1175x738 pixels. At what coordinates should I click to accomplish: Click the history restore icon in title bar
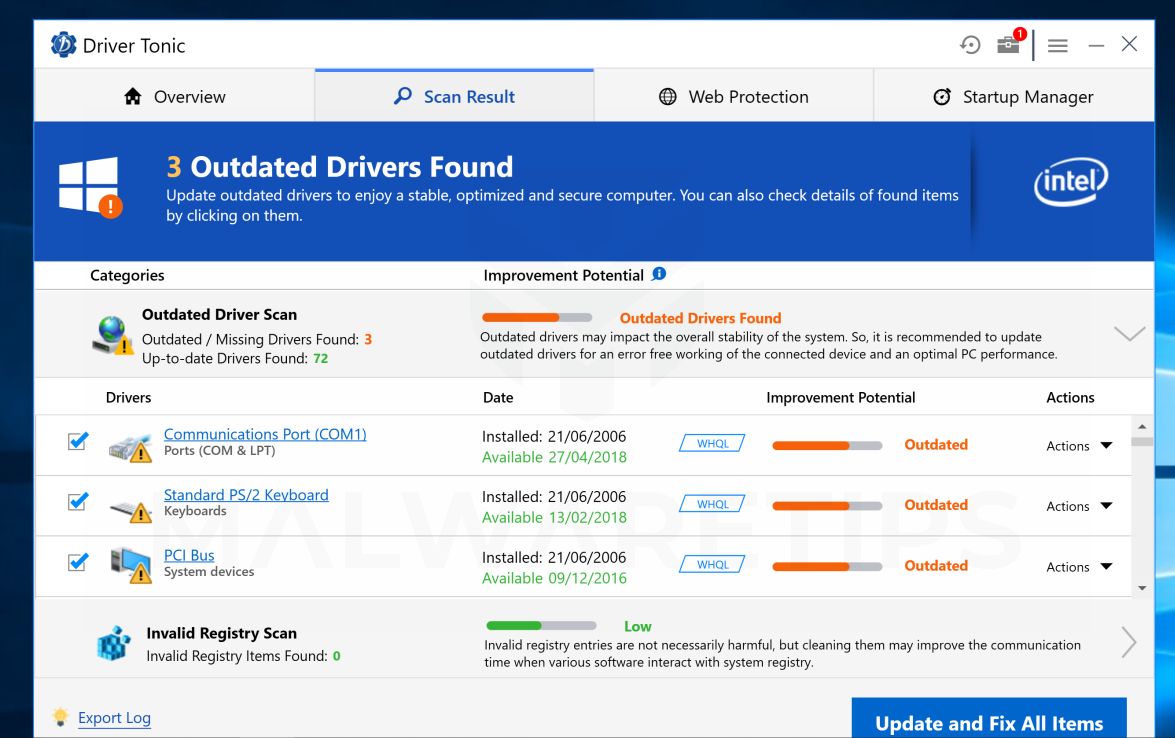tap(970, 45)
